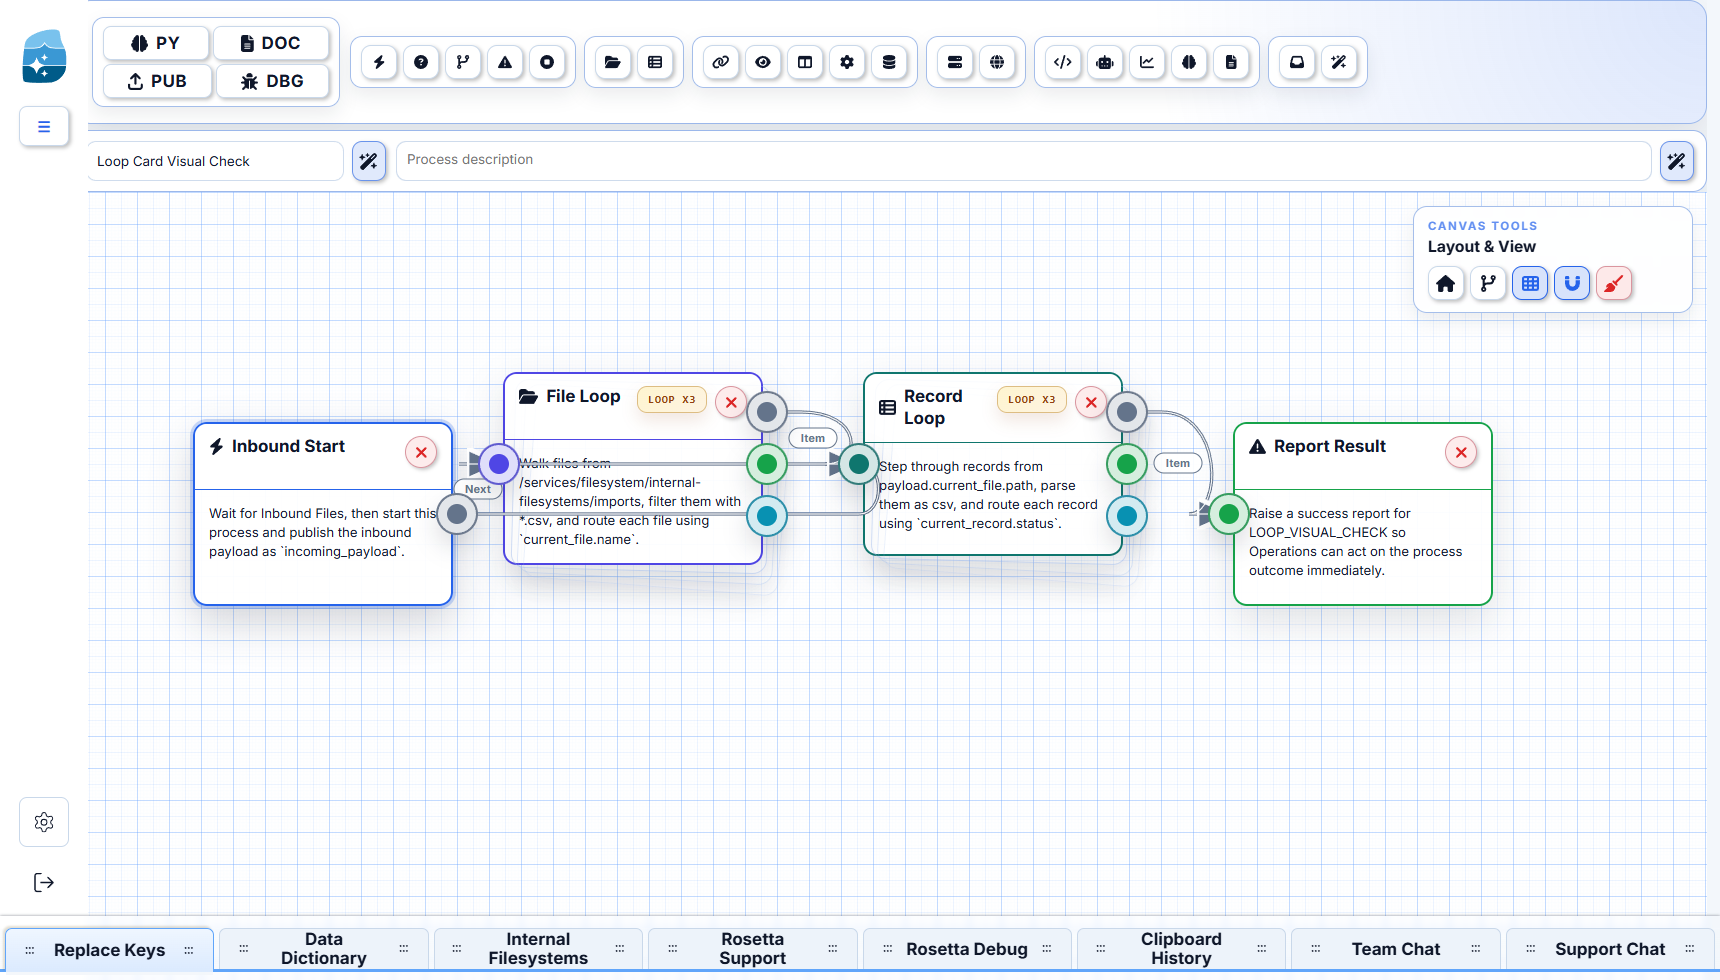Click the home icon in Canvas Tools

(1446, 284)
